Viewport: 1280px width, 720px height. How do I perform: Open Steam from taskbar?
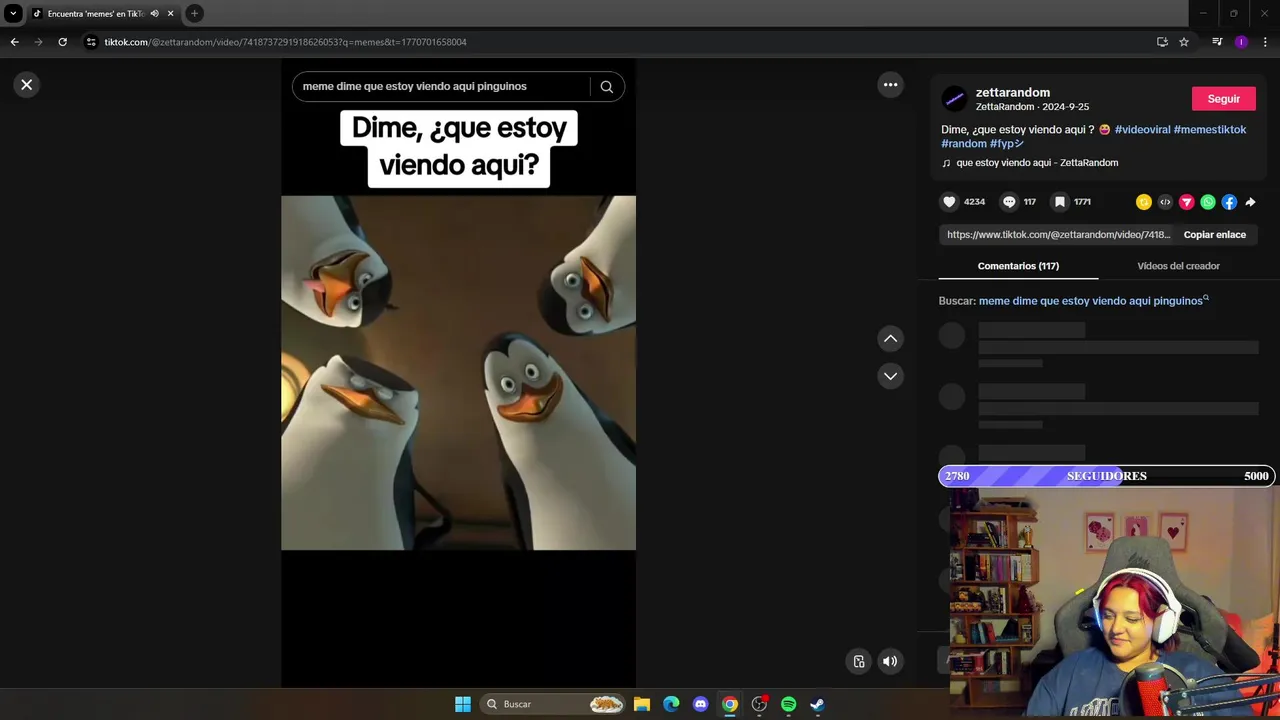[x=817, y=704]
